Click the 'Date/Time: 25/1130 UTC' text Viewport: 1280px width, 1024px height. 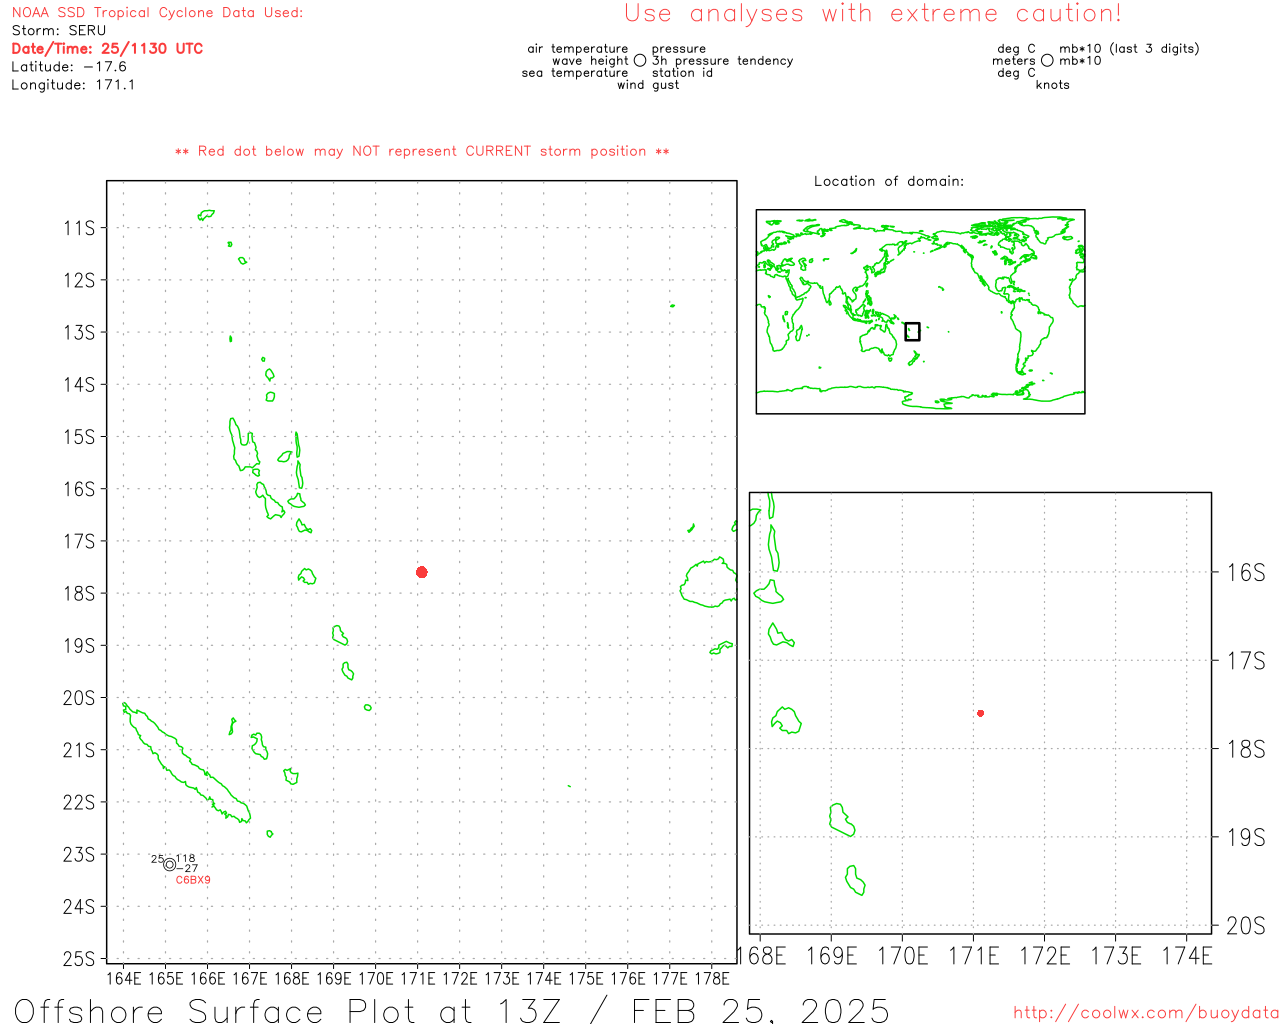(x=107, y=49)
